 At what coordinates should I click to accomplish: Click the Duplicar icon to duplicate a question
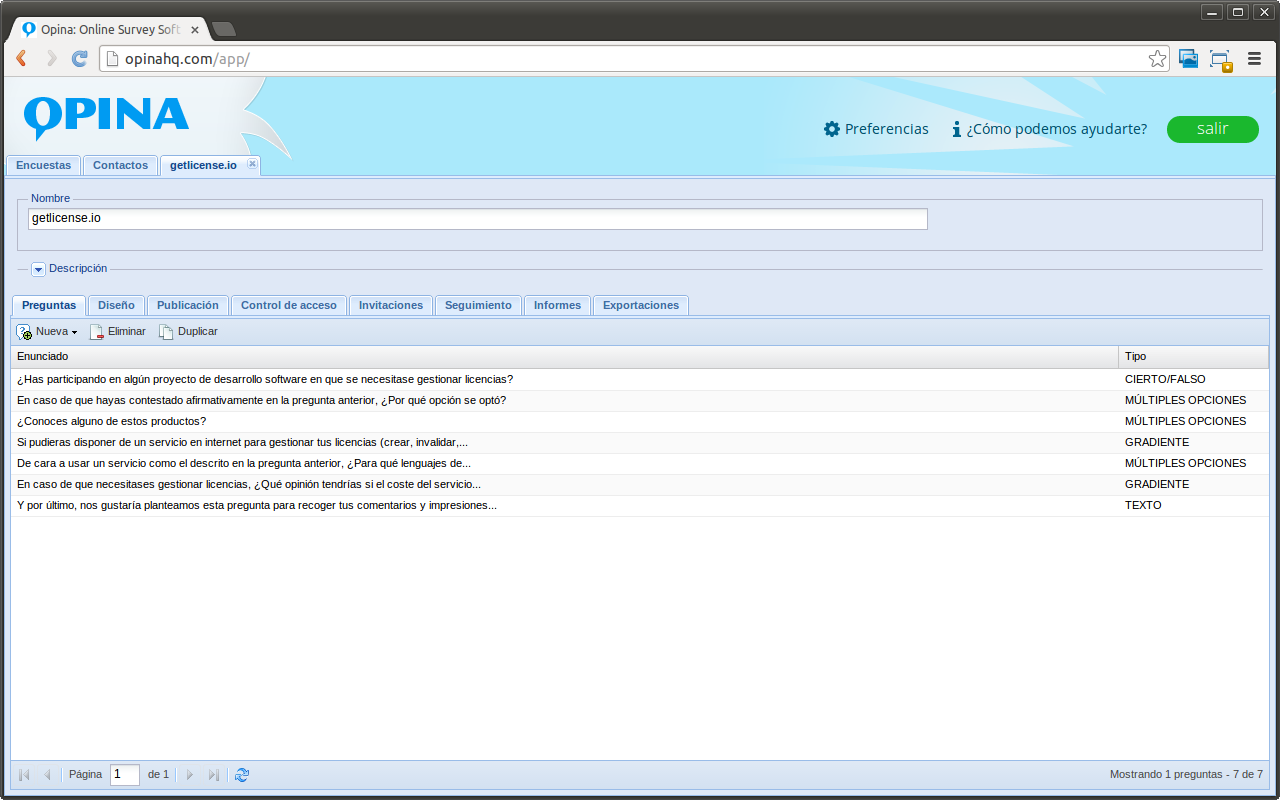click(165, 331)
